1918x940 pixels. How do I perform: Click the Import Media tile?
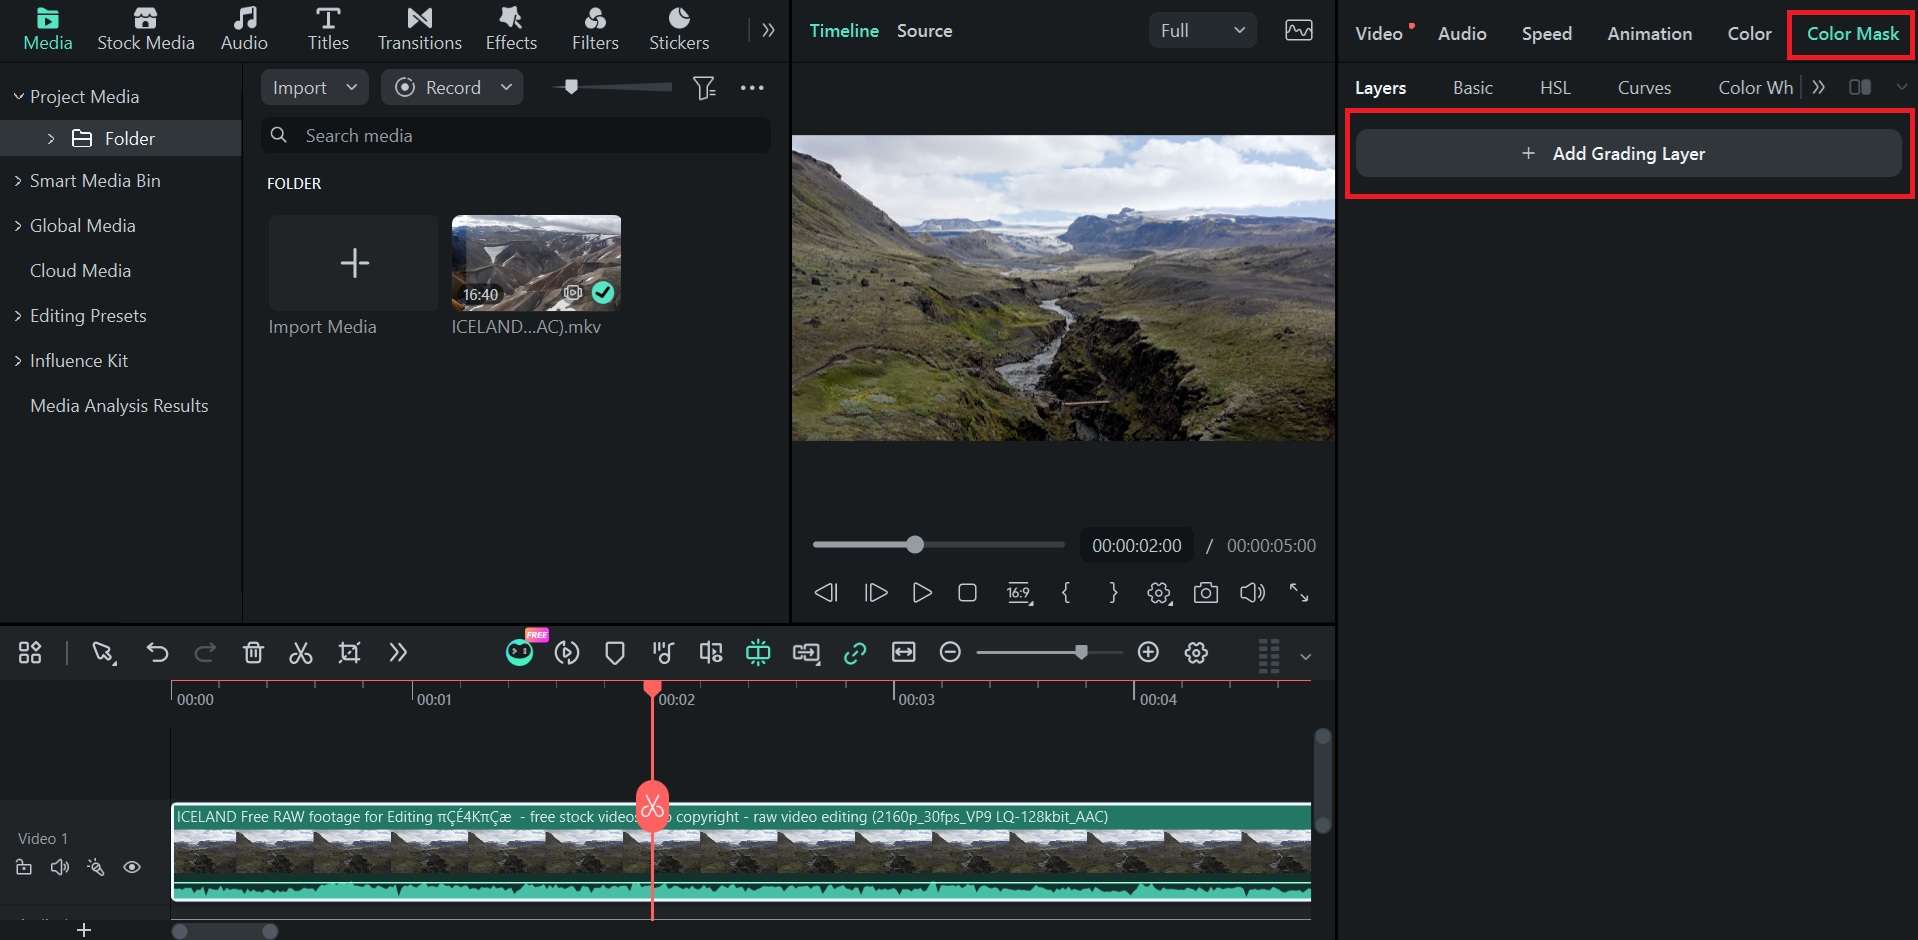pyautogui.click(x=353, y=263)
